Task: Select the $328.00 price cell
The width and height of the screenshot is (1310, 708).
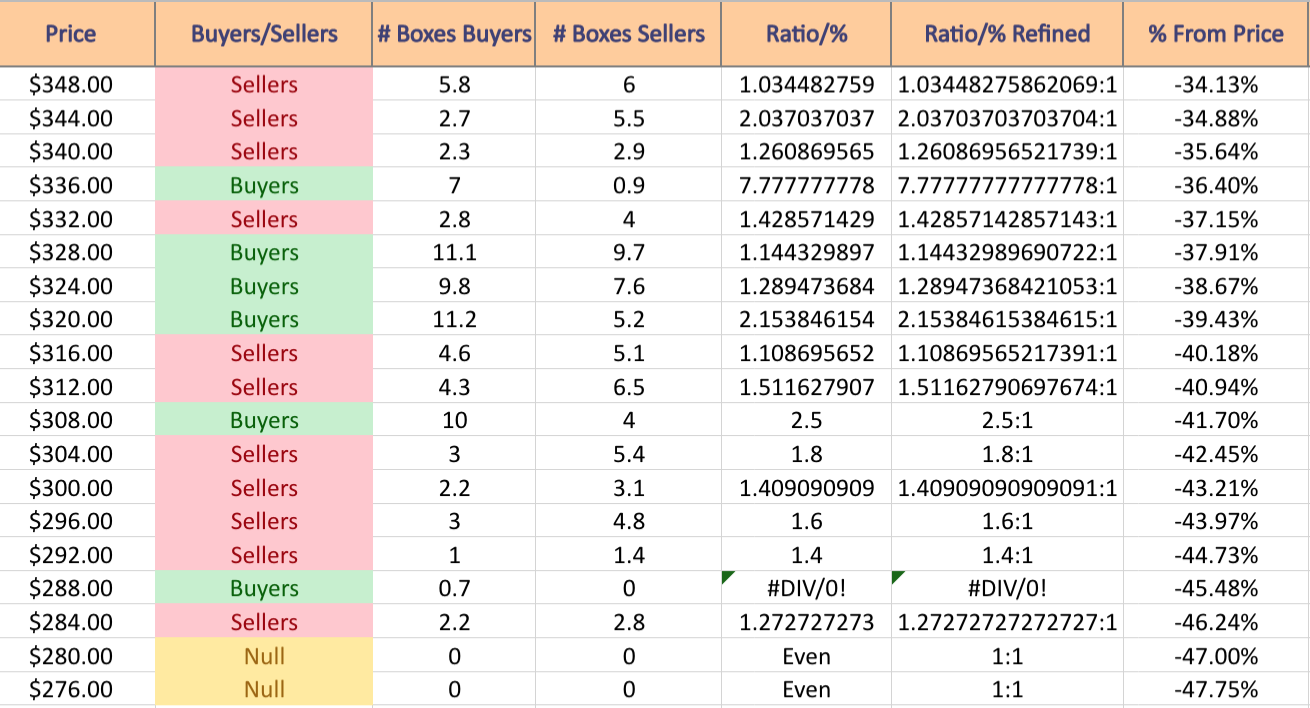Action: tap(77, 252)
